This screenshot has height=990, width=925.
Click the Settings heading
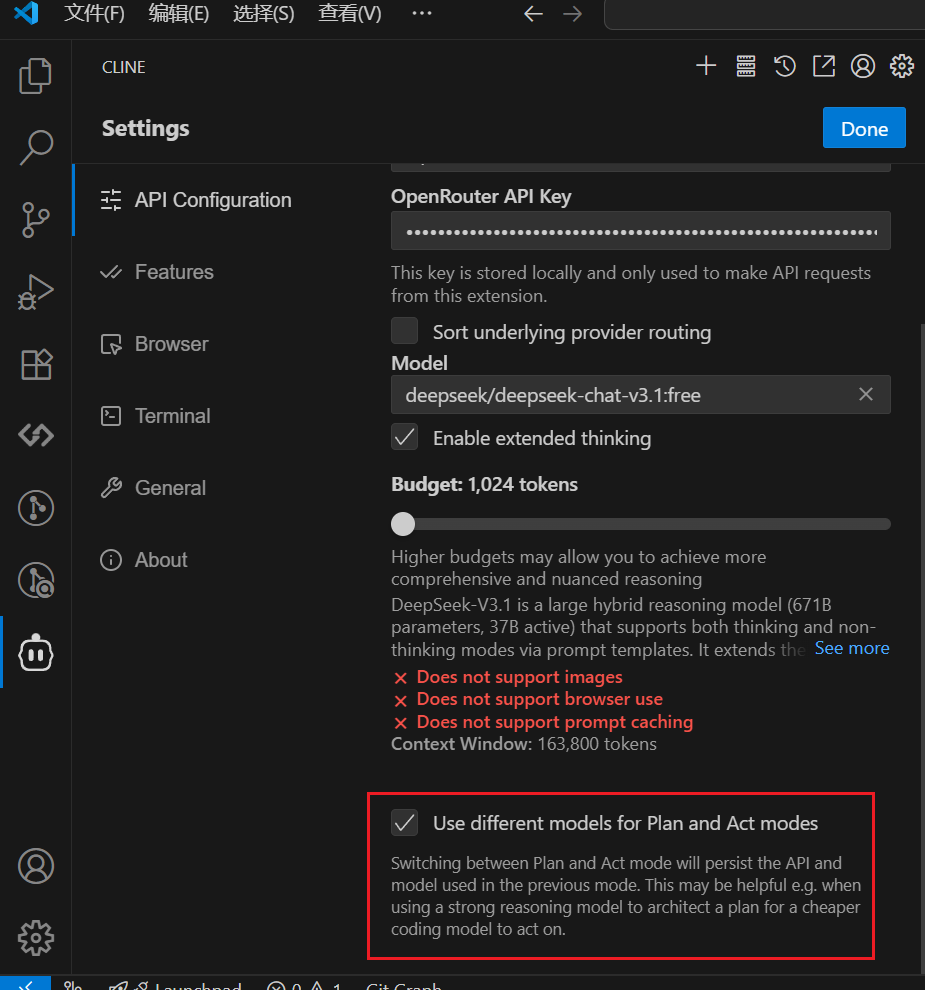tap(145, 128)
